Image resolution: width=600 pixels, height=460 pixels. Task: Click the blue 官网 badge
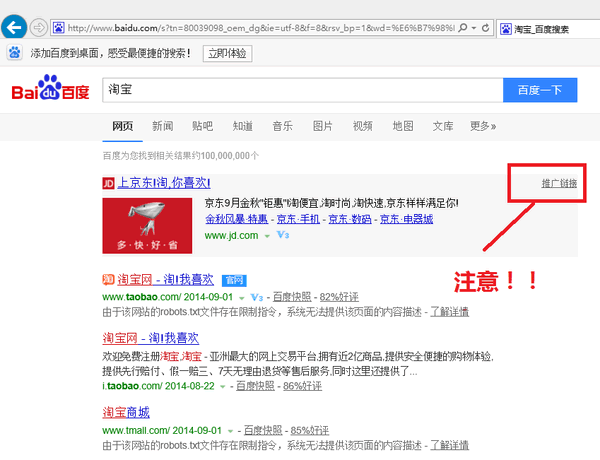coord(234,281)
